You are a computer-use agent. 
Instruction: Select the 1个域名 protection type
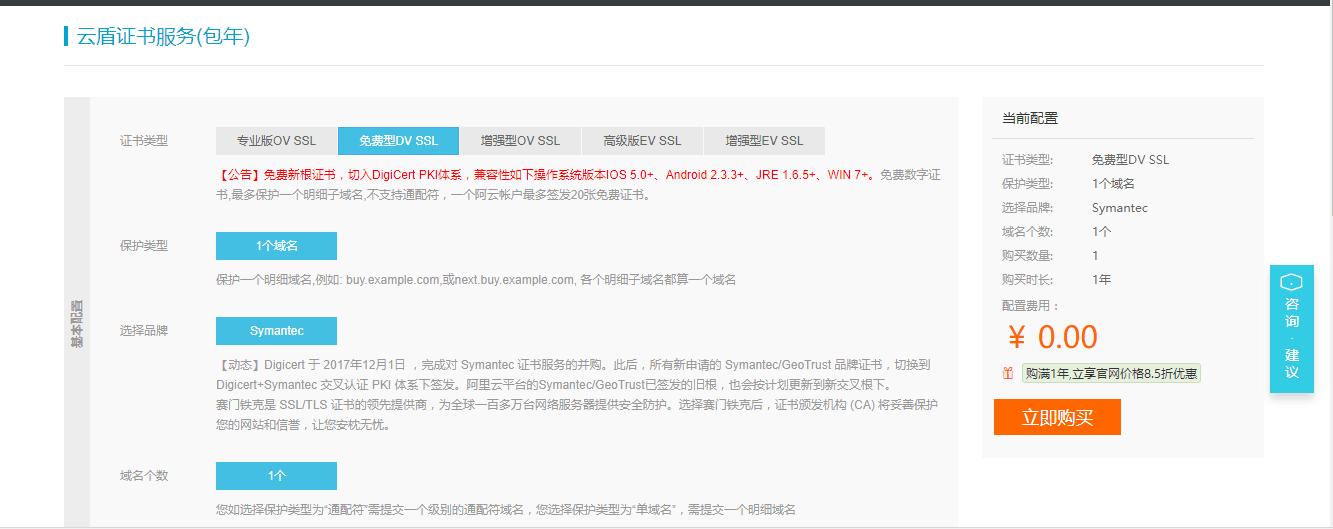coord(276,246)
